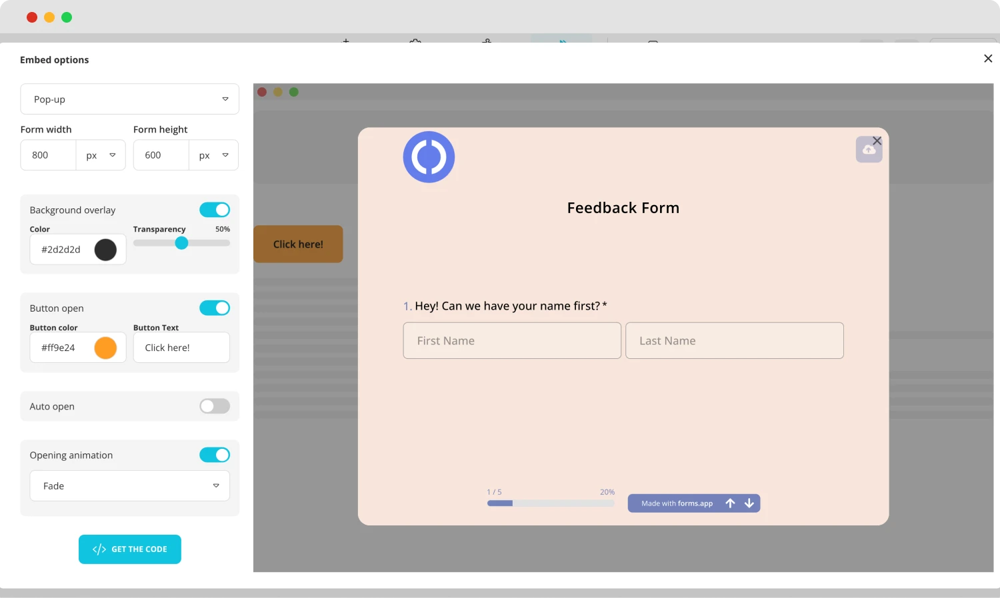Screen dimensions: 1000x598
Task: Close the Embed options dialog
Action: 988,59
